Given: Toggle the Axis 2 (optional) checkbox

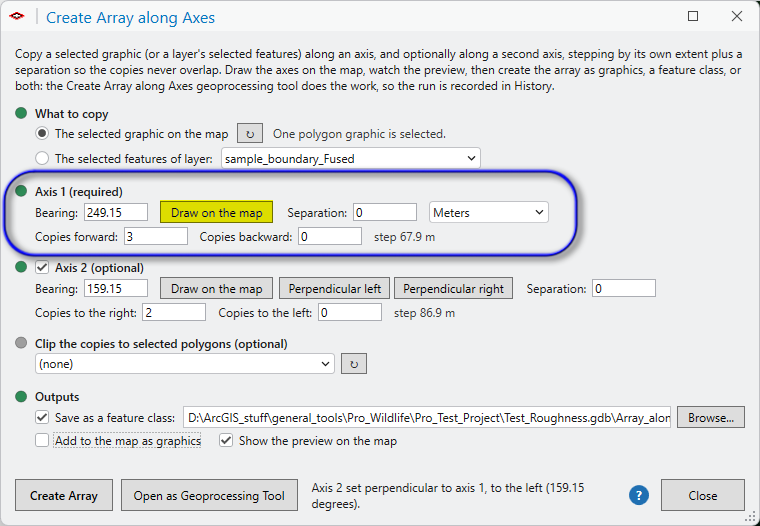Looking at the screenshot, I should [42, 267].
